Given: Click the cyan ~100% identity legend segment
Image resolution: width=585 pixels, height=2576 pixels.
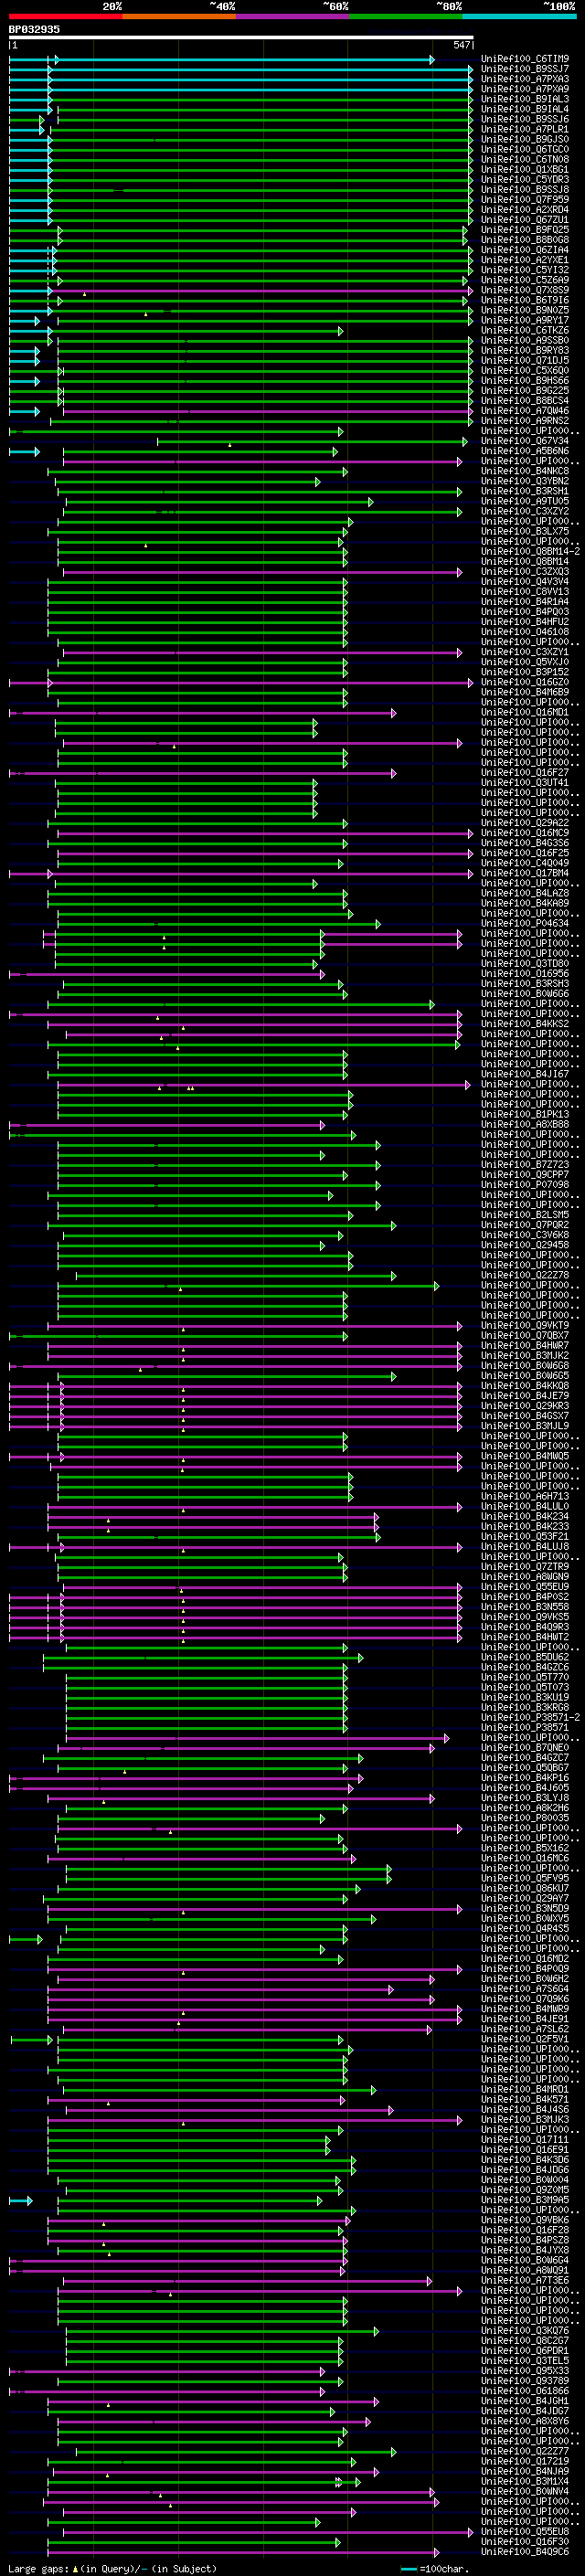Looking at the screenshot, I should point(520,16).
